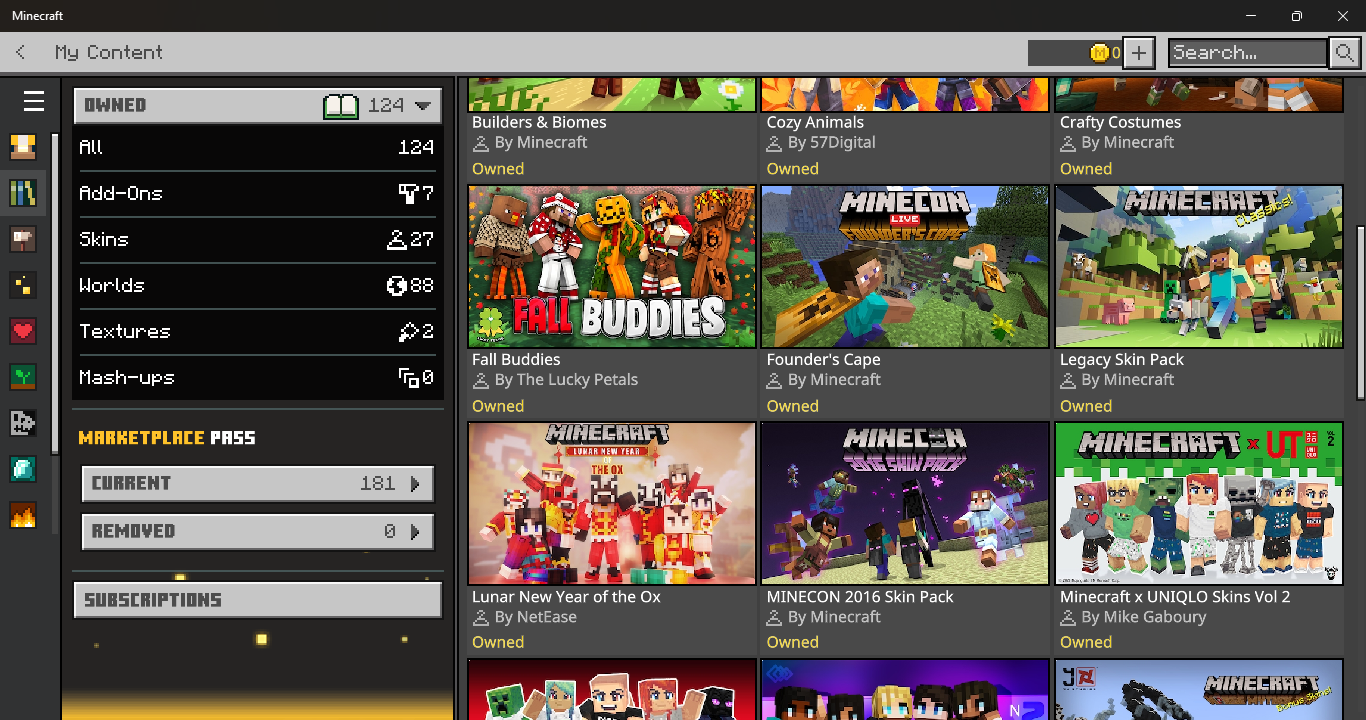This screenshot has height=720, width=1366.
Task: Click the creator icon beside The Lucky Petals
Action: click(x=481, y=380)
